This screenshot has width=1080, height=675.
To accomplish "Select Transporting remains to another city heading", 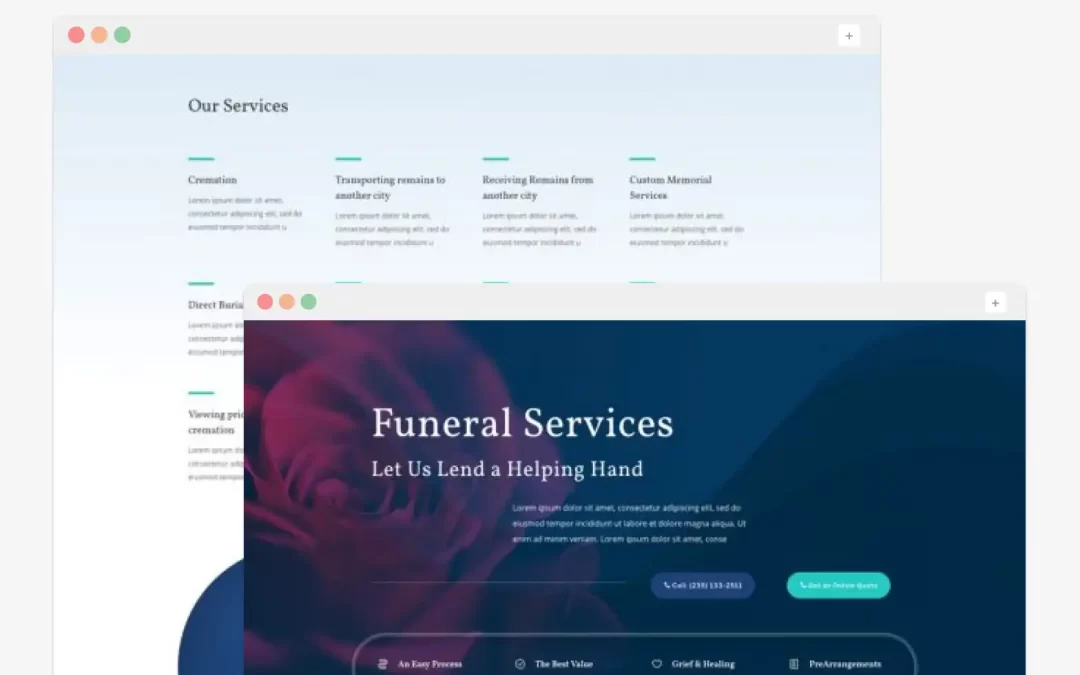I will (x=390, y=187).
